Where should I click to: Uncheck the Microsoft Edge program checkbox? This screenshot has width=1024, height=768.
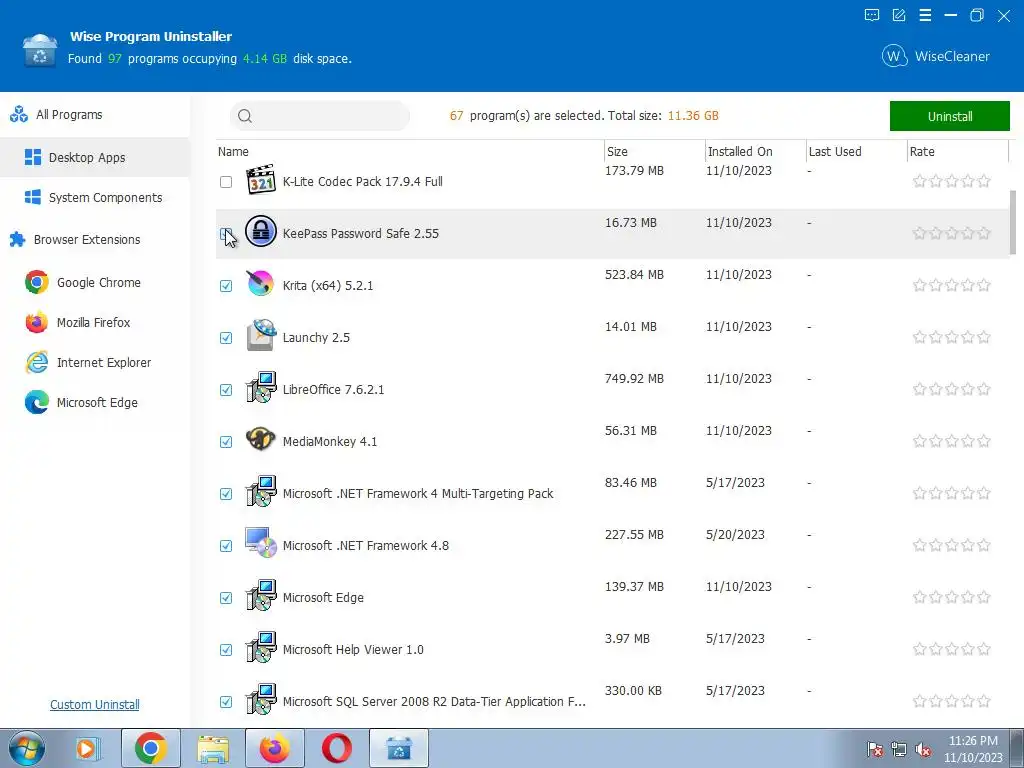click(226, 598)
